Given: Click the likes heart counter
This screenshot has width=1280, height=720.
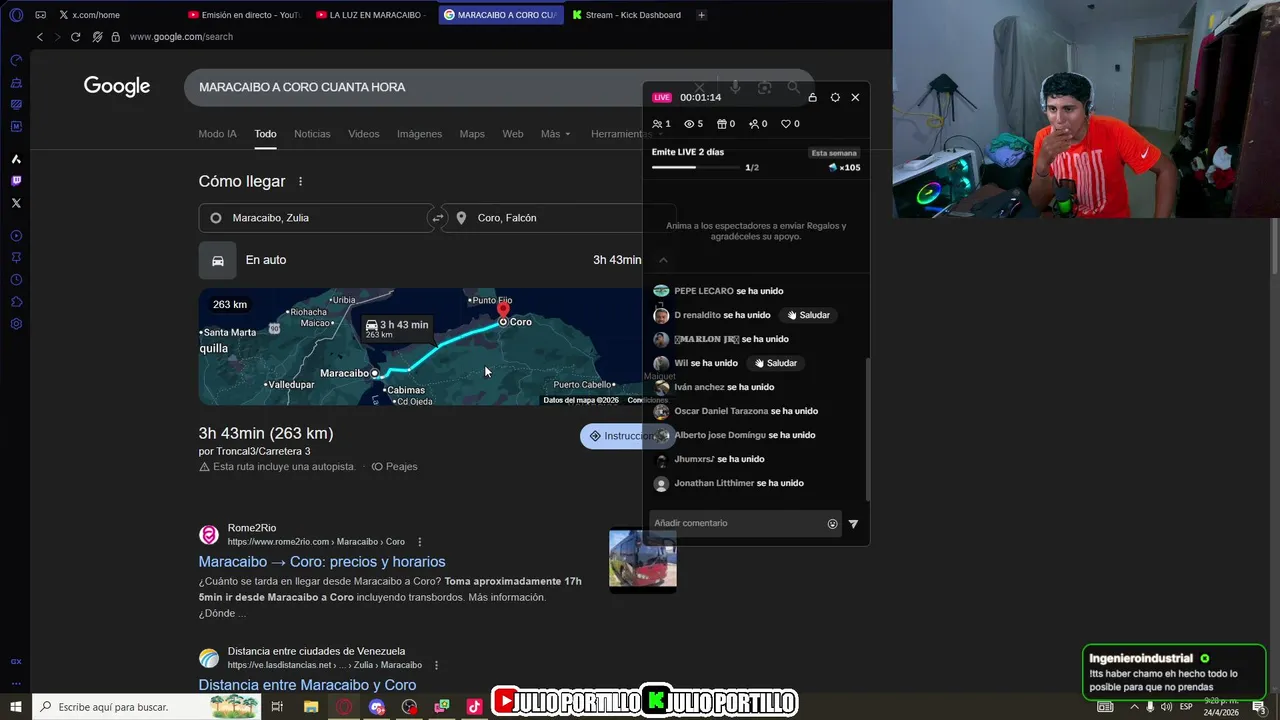Looking at the screenshot, I should click(790, 124).
